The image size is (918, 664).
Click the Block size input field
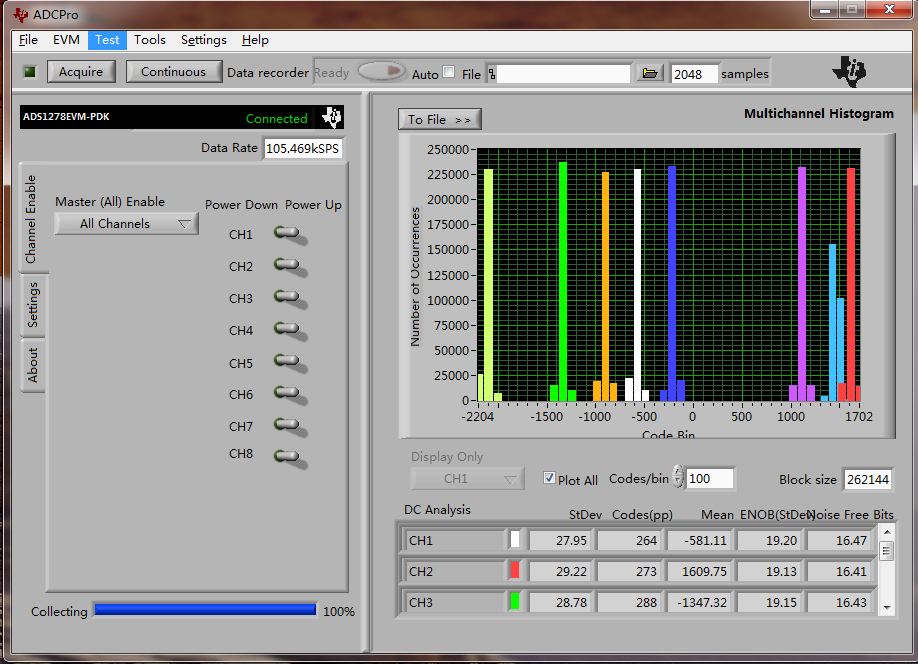867,479
